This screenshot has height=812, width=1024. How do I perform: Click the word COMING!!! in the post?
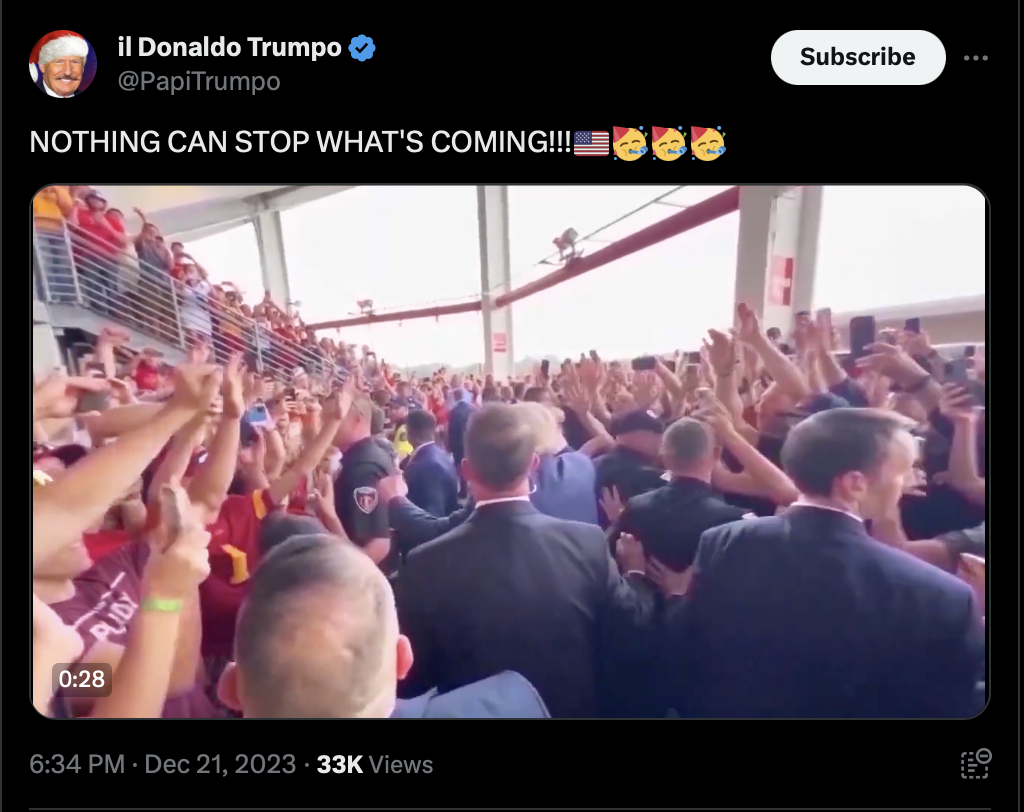pos(501,142)
